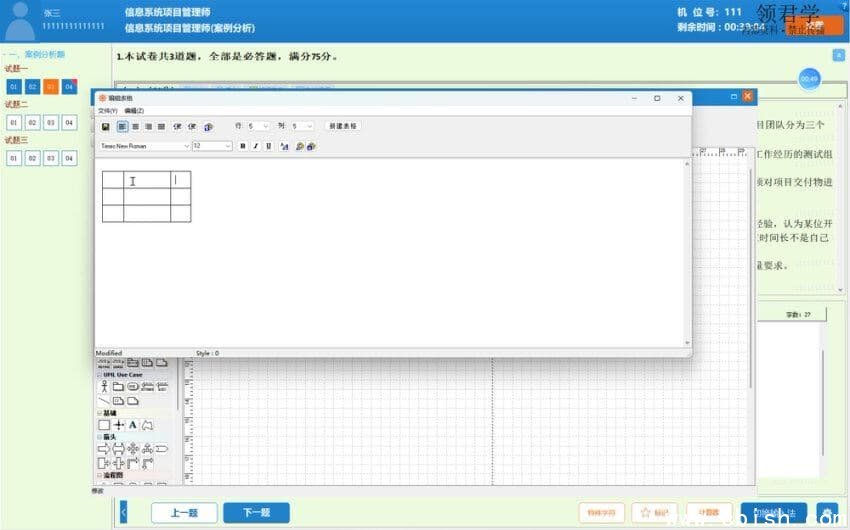Select the diagonal line tool in palette

(104, 400)
